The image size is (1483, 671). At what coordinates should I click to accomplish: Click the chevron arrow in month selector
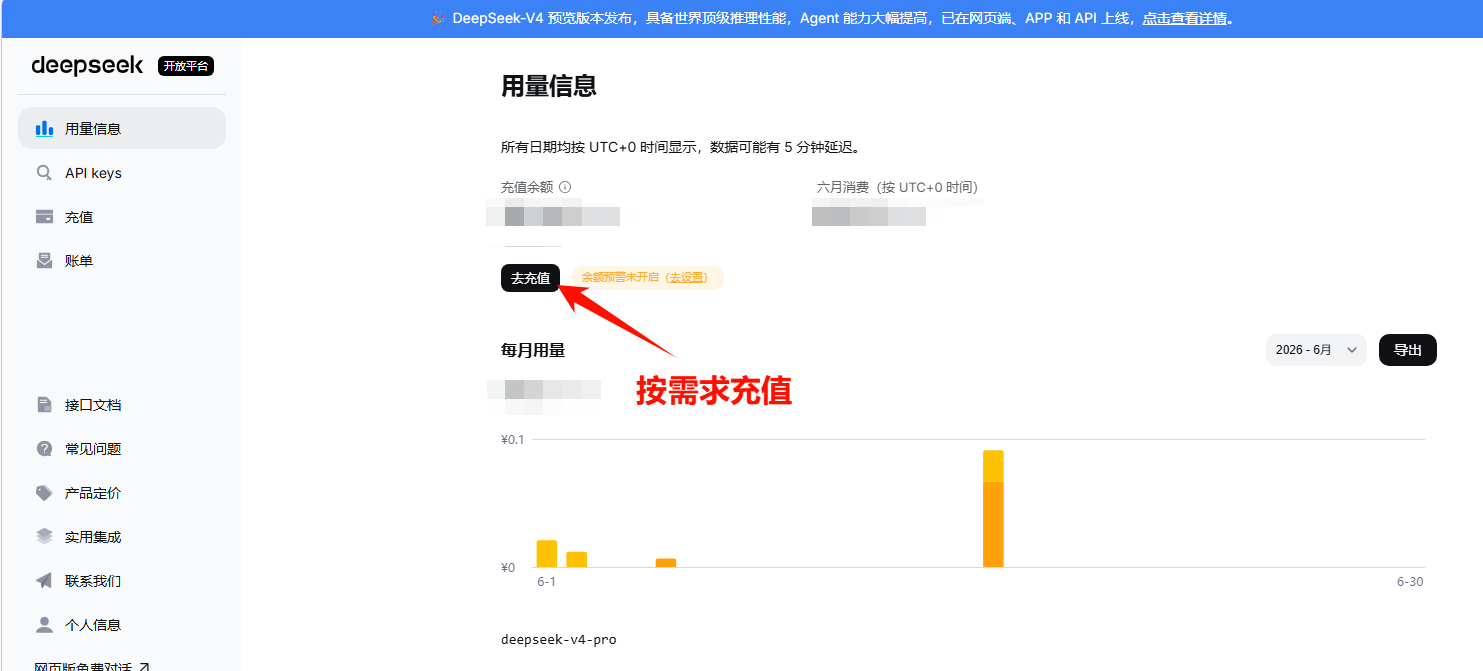(1352, 350)
